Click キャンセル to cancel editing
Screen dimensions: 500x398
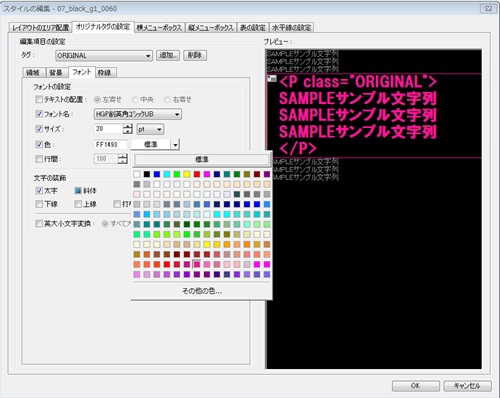pyautogui.click(x=467, y=386)
